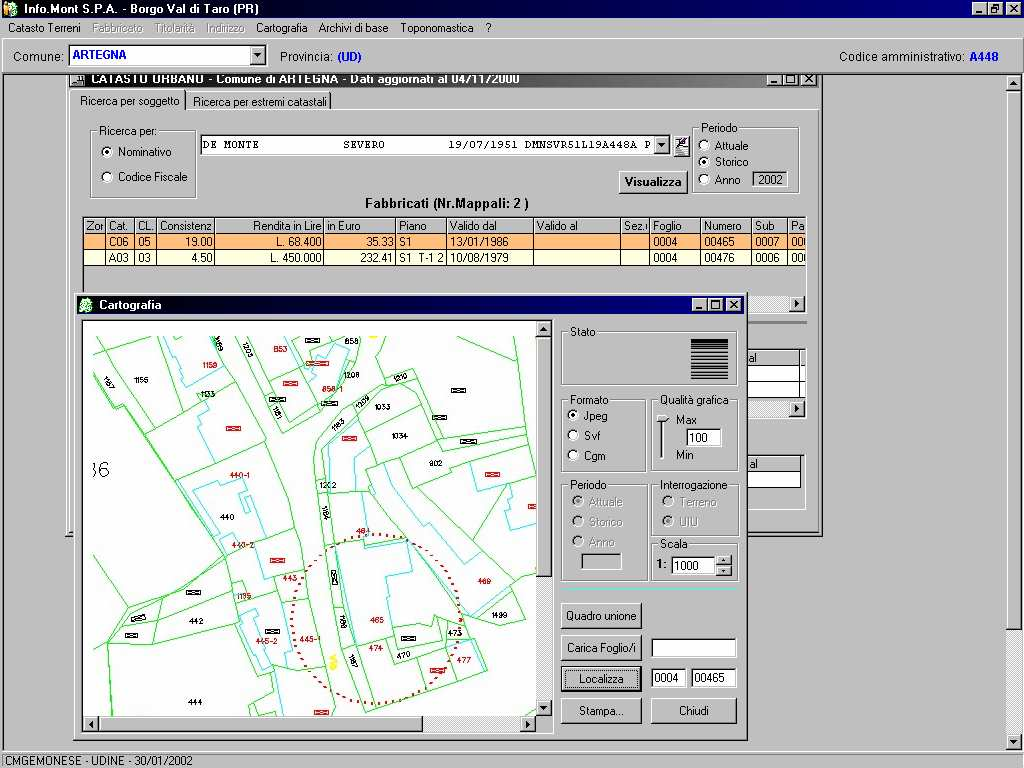Select the UIU interrogazione option
The image size is (1024, 768).
tap(667, 521)
